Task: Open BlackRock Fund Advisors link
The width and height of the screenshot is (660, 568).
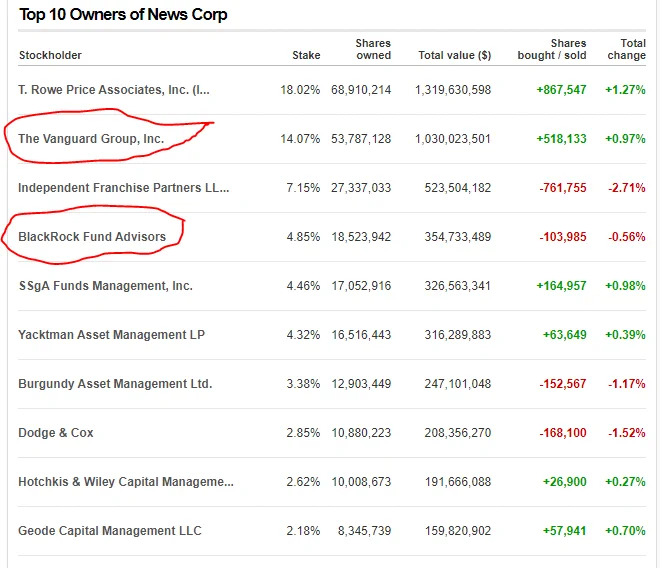Action: [92, 237]
